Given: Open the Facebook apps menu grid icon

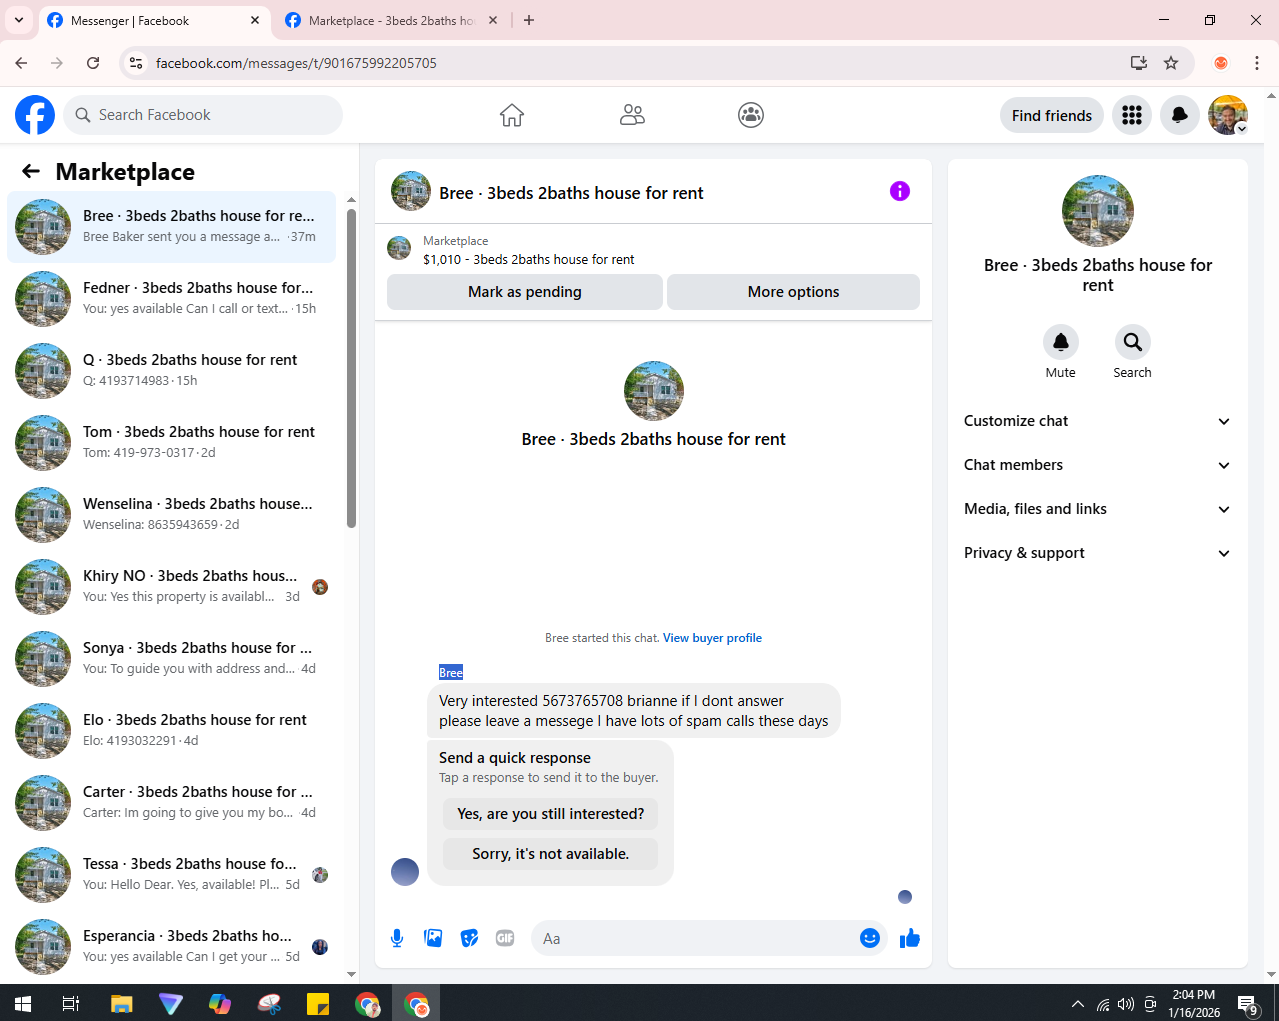Looking at the screenshot, I should (x=1132, y=115).
